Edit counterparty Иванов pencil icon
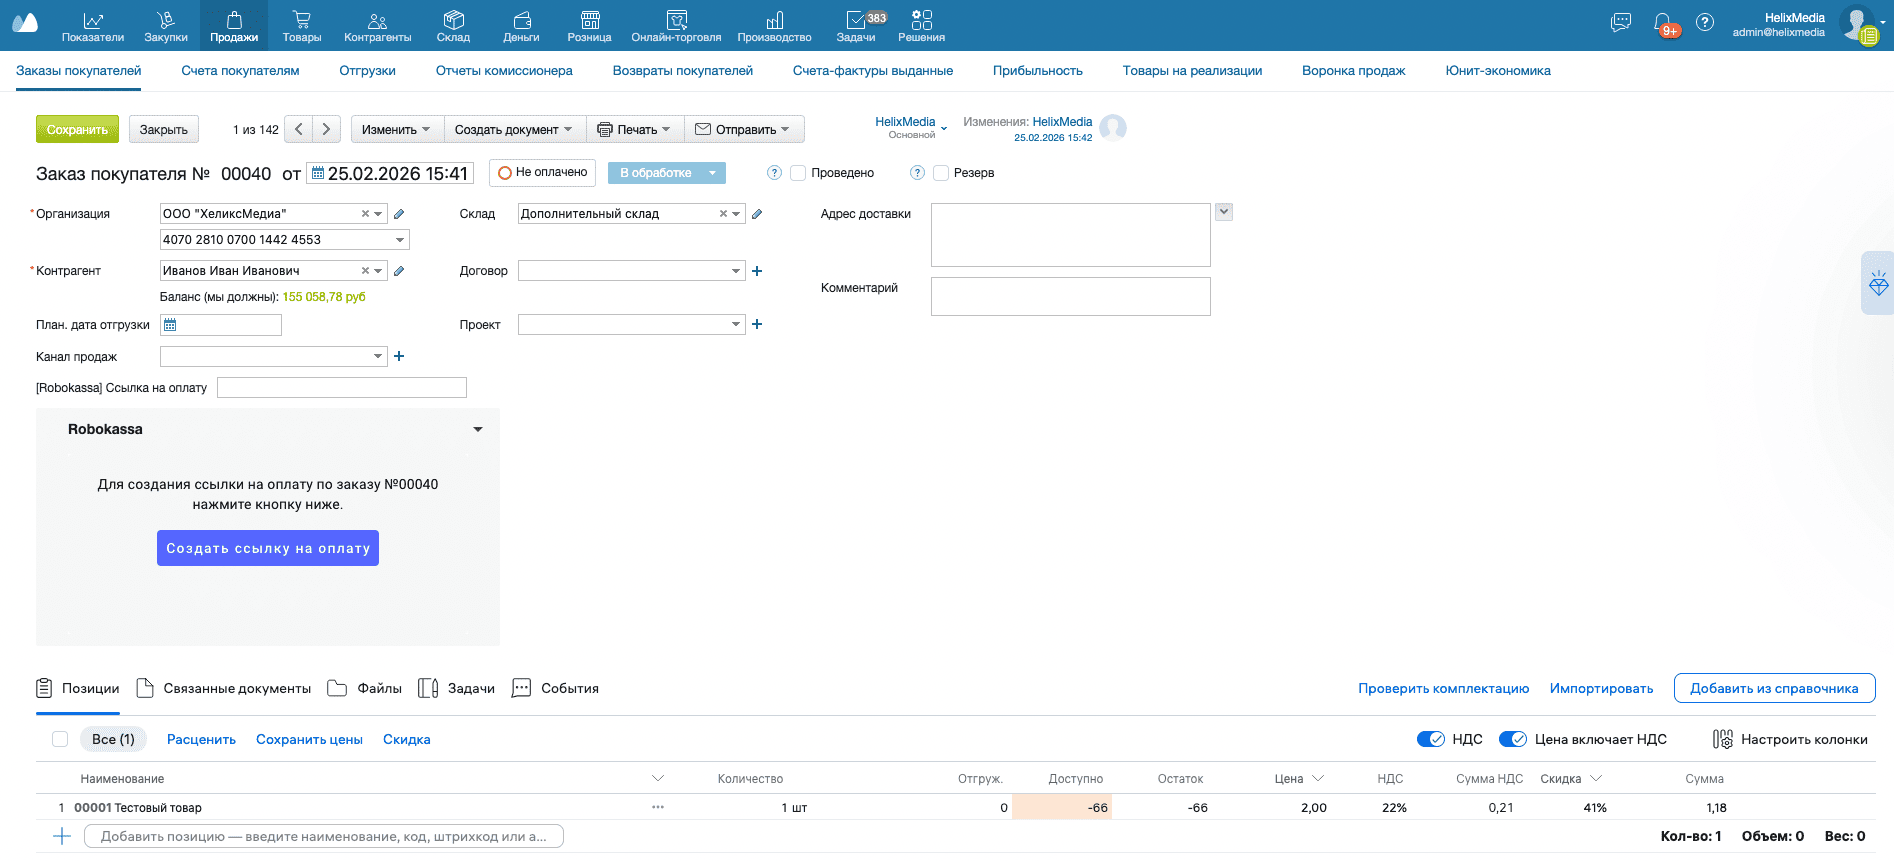Viewport: 1894px width, 861px height. tap(399, 271)
